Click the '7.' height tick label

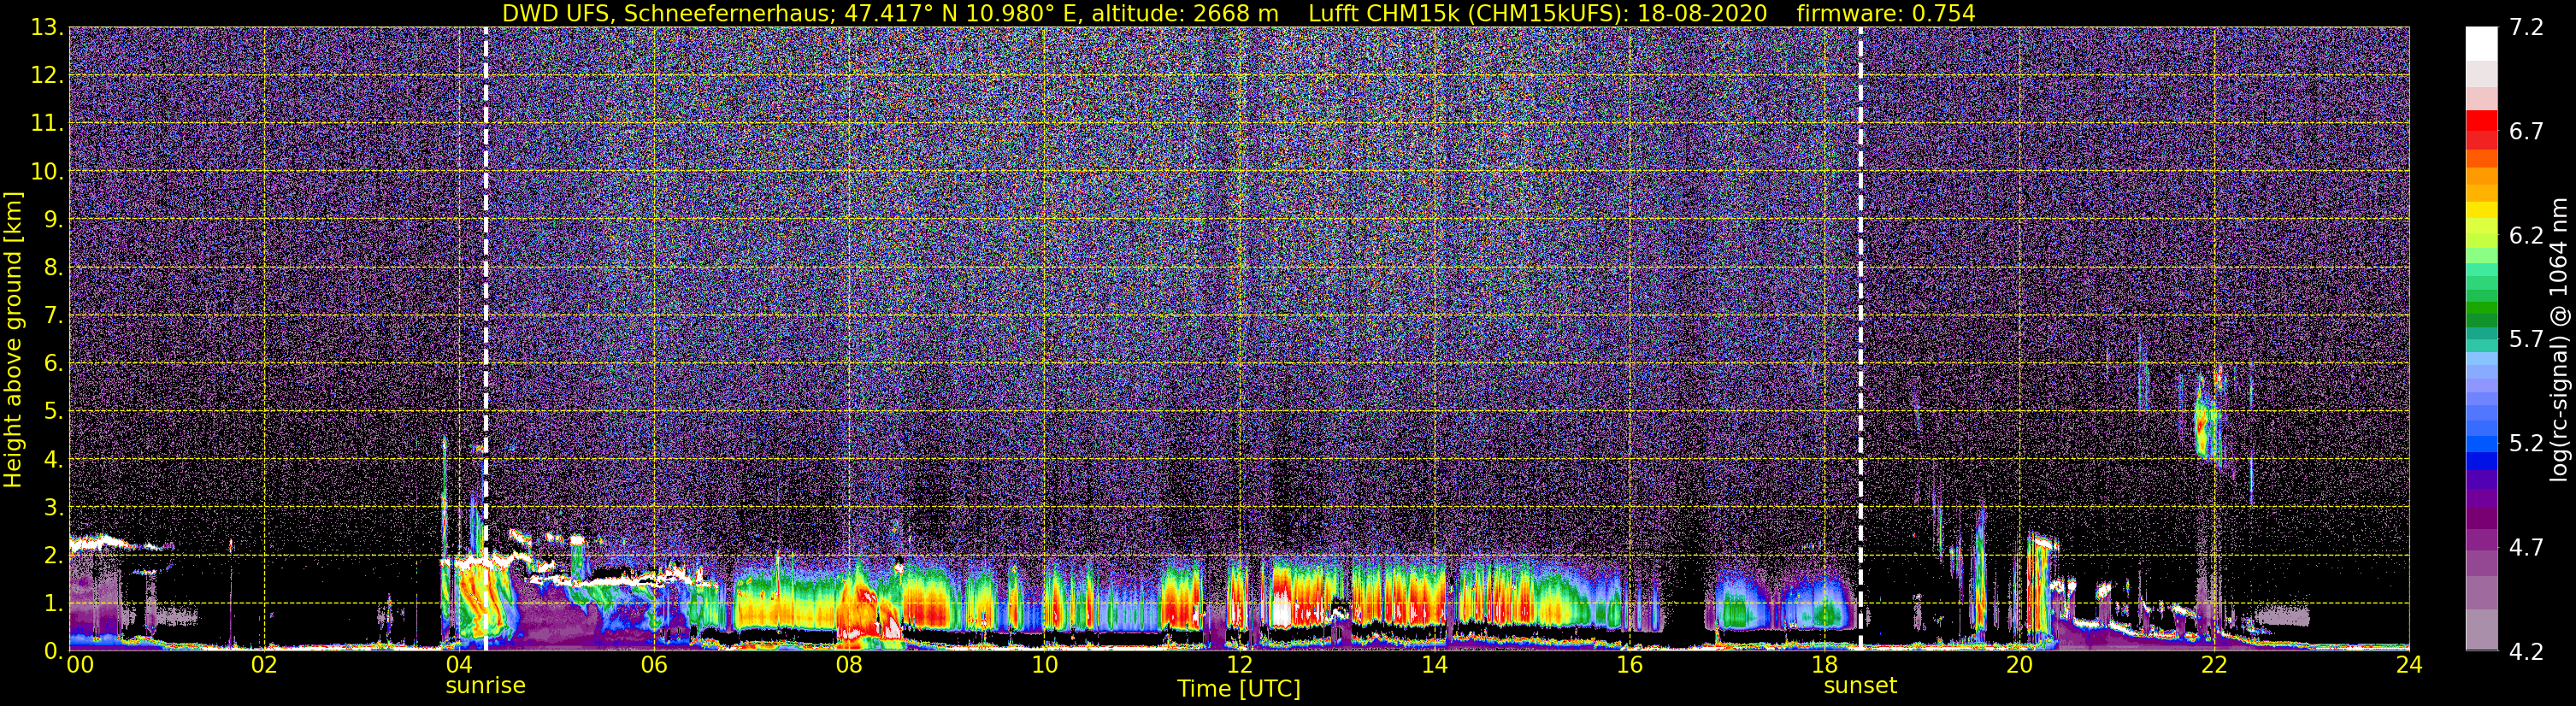(53, 316)
